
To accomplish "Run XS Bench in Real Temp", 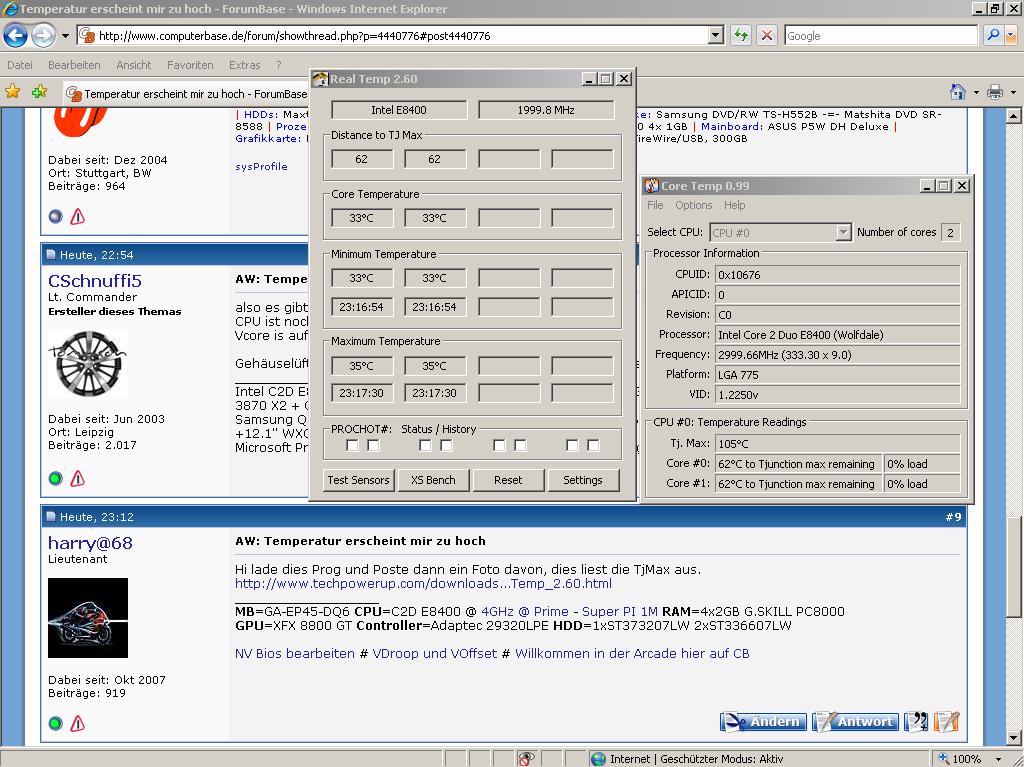I will 433,480.
